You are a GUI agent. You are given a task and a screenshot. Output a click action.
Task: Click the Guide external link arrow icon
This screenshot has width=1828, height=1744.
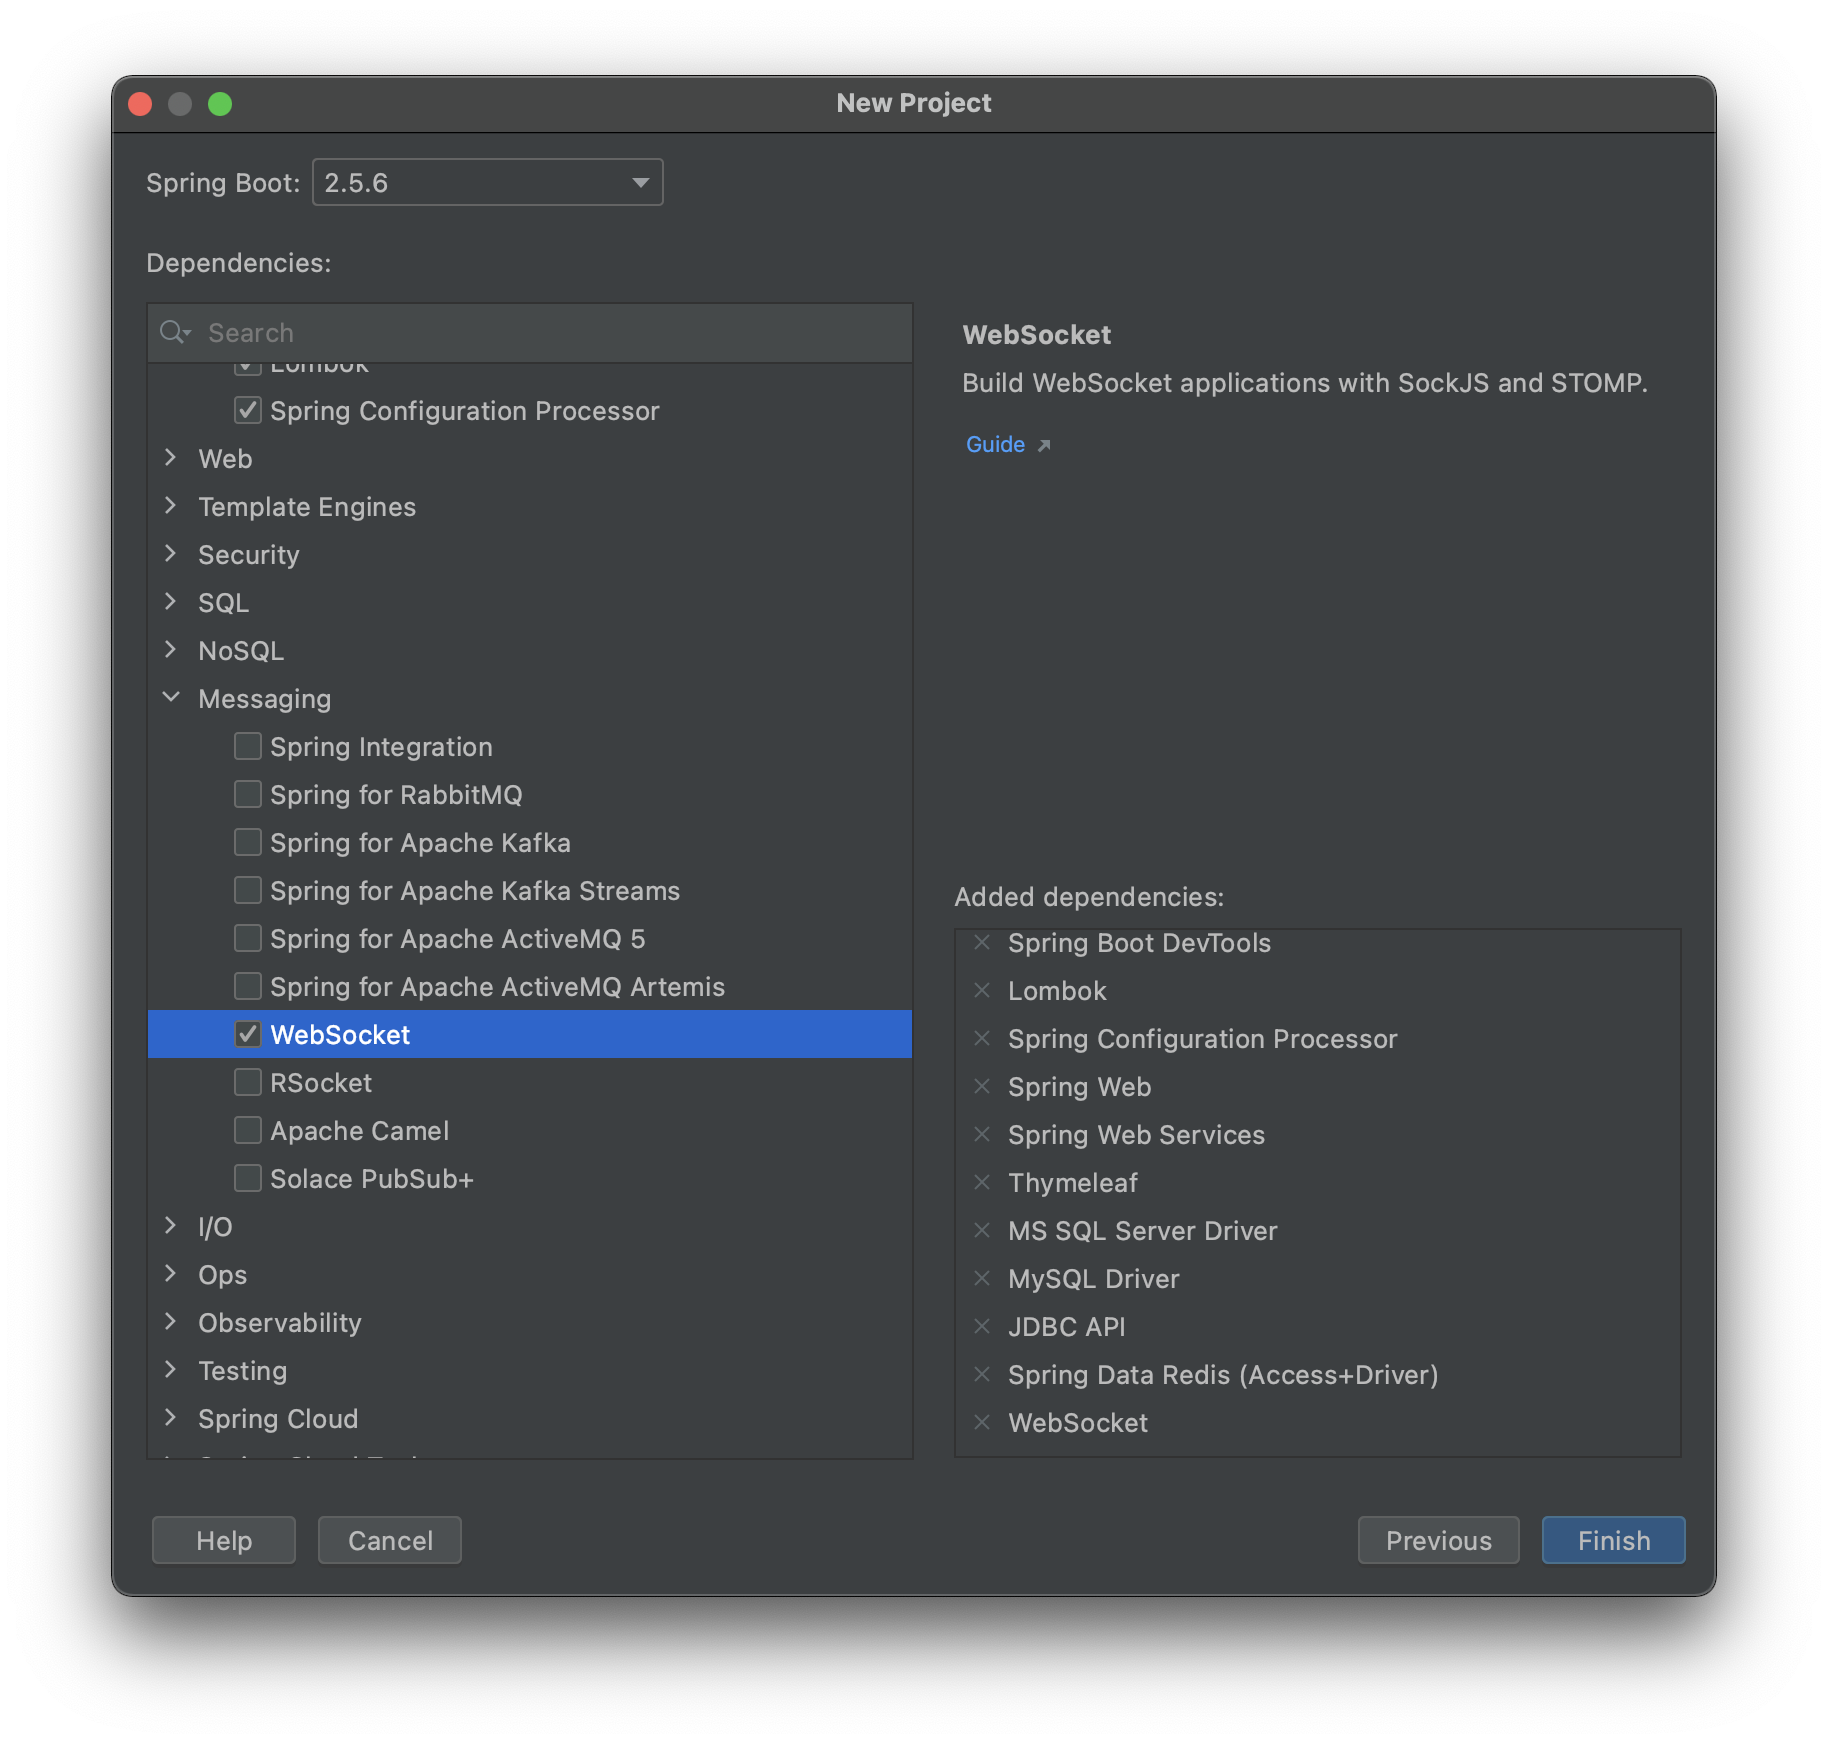(1044, 445)
